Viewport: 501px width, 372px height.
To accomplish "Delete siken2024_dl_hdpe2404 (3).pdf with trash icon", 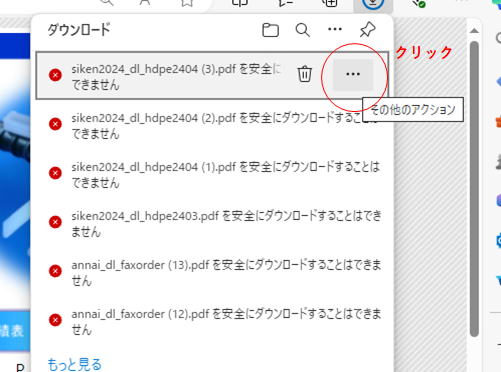I will (304, 74).
